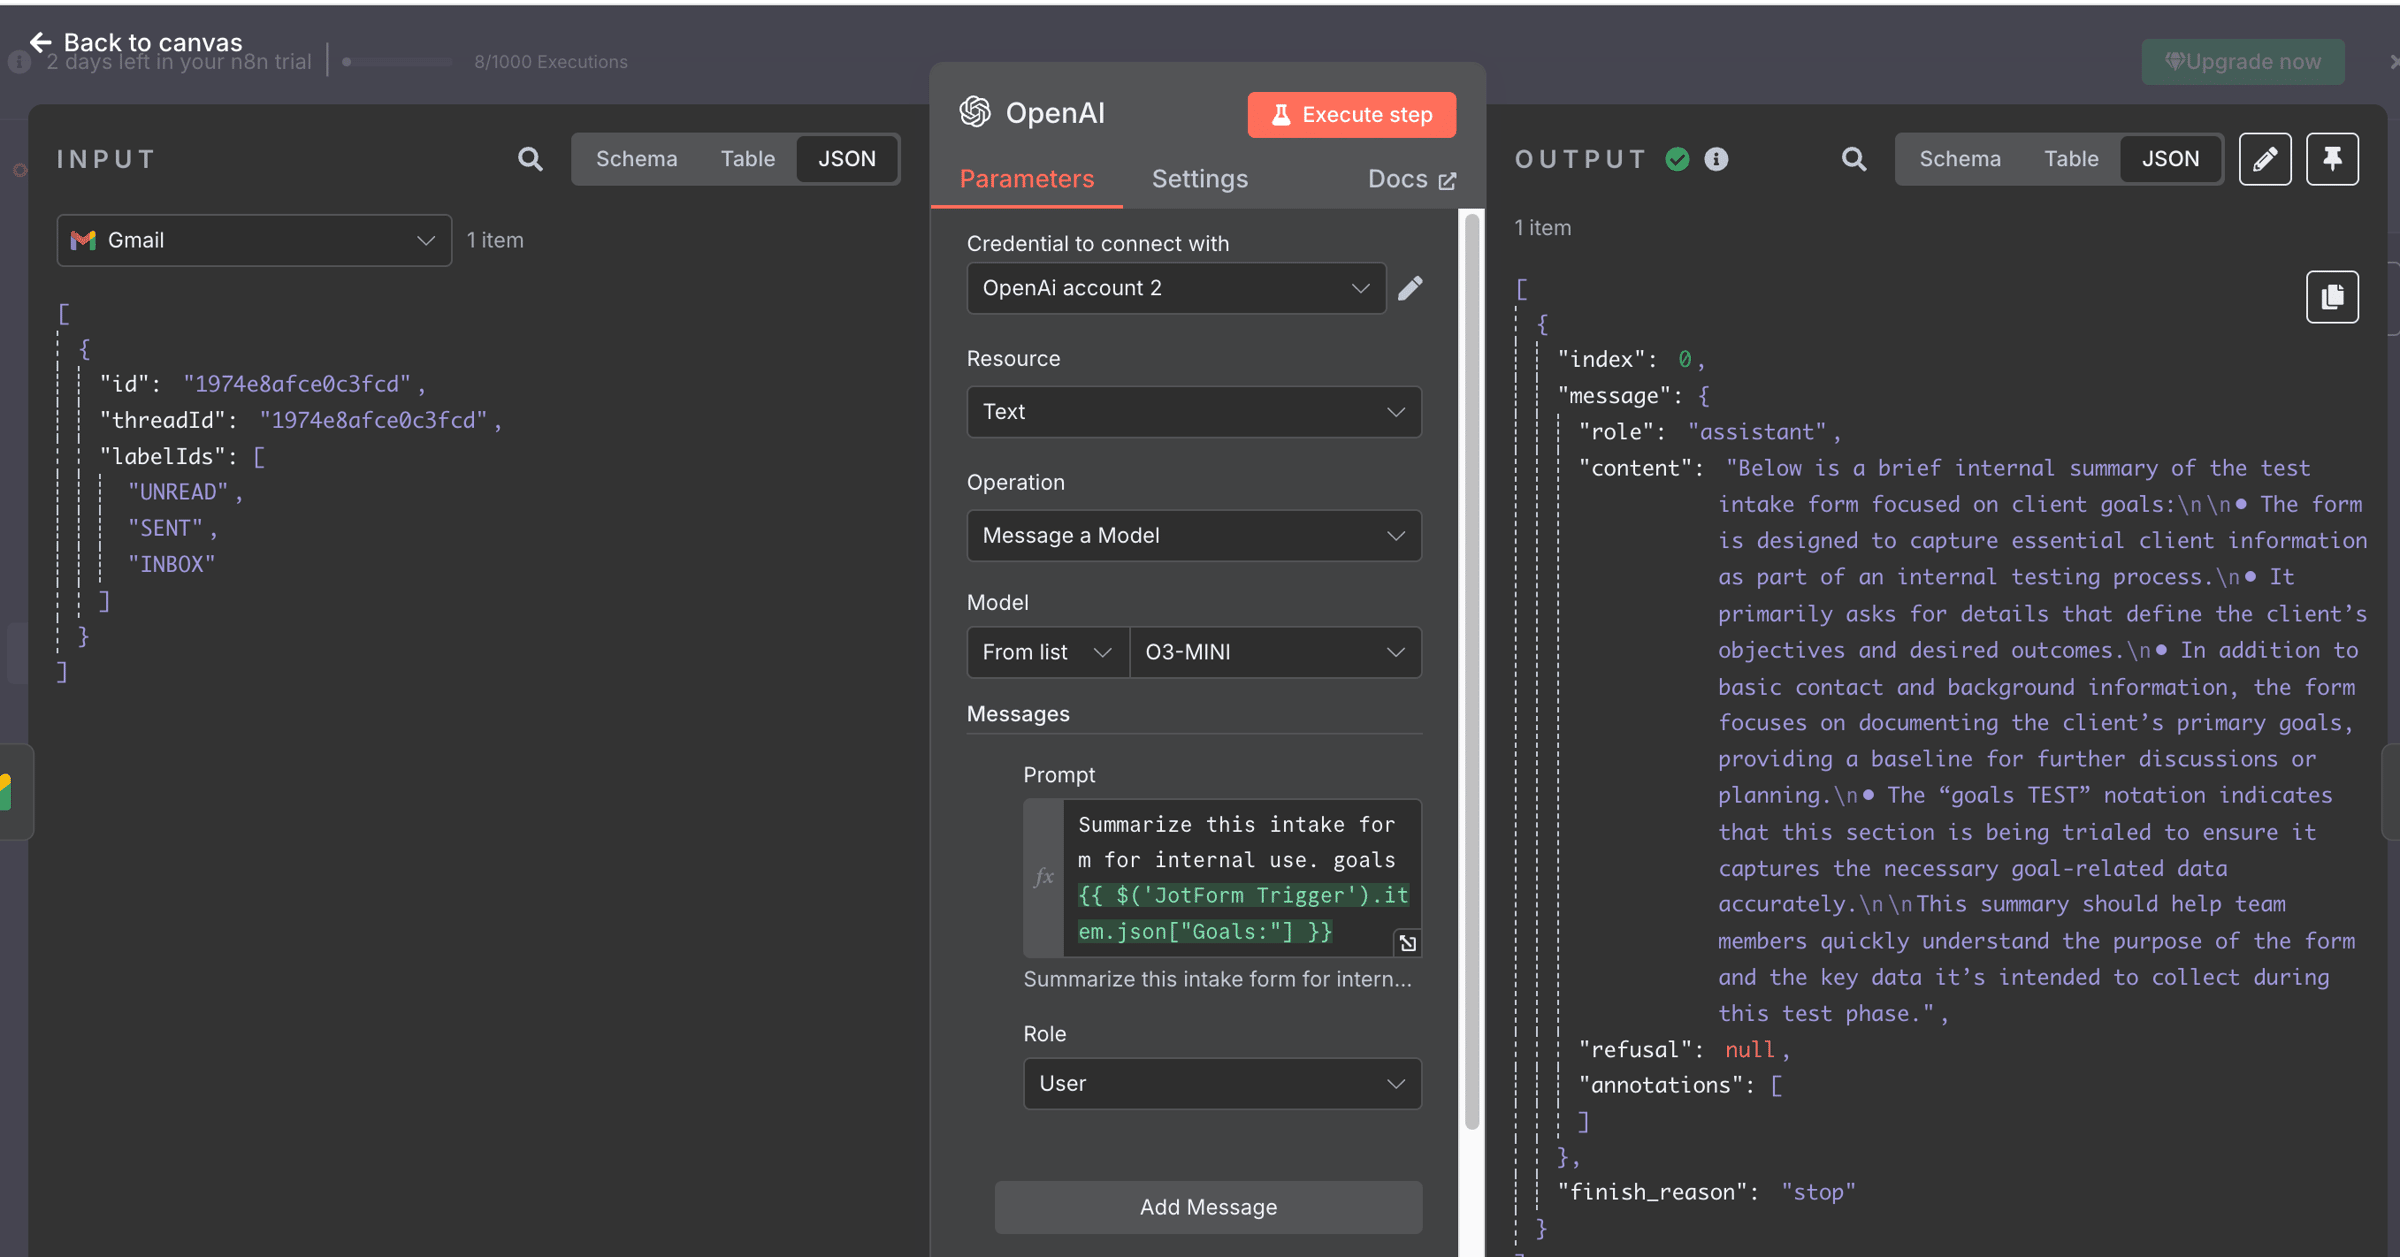Click the null refusal value in output
The image size is (2400, 1257).
pos(1750,1049)
